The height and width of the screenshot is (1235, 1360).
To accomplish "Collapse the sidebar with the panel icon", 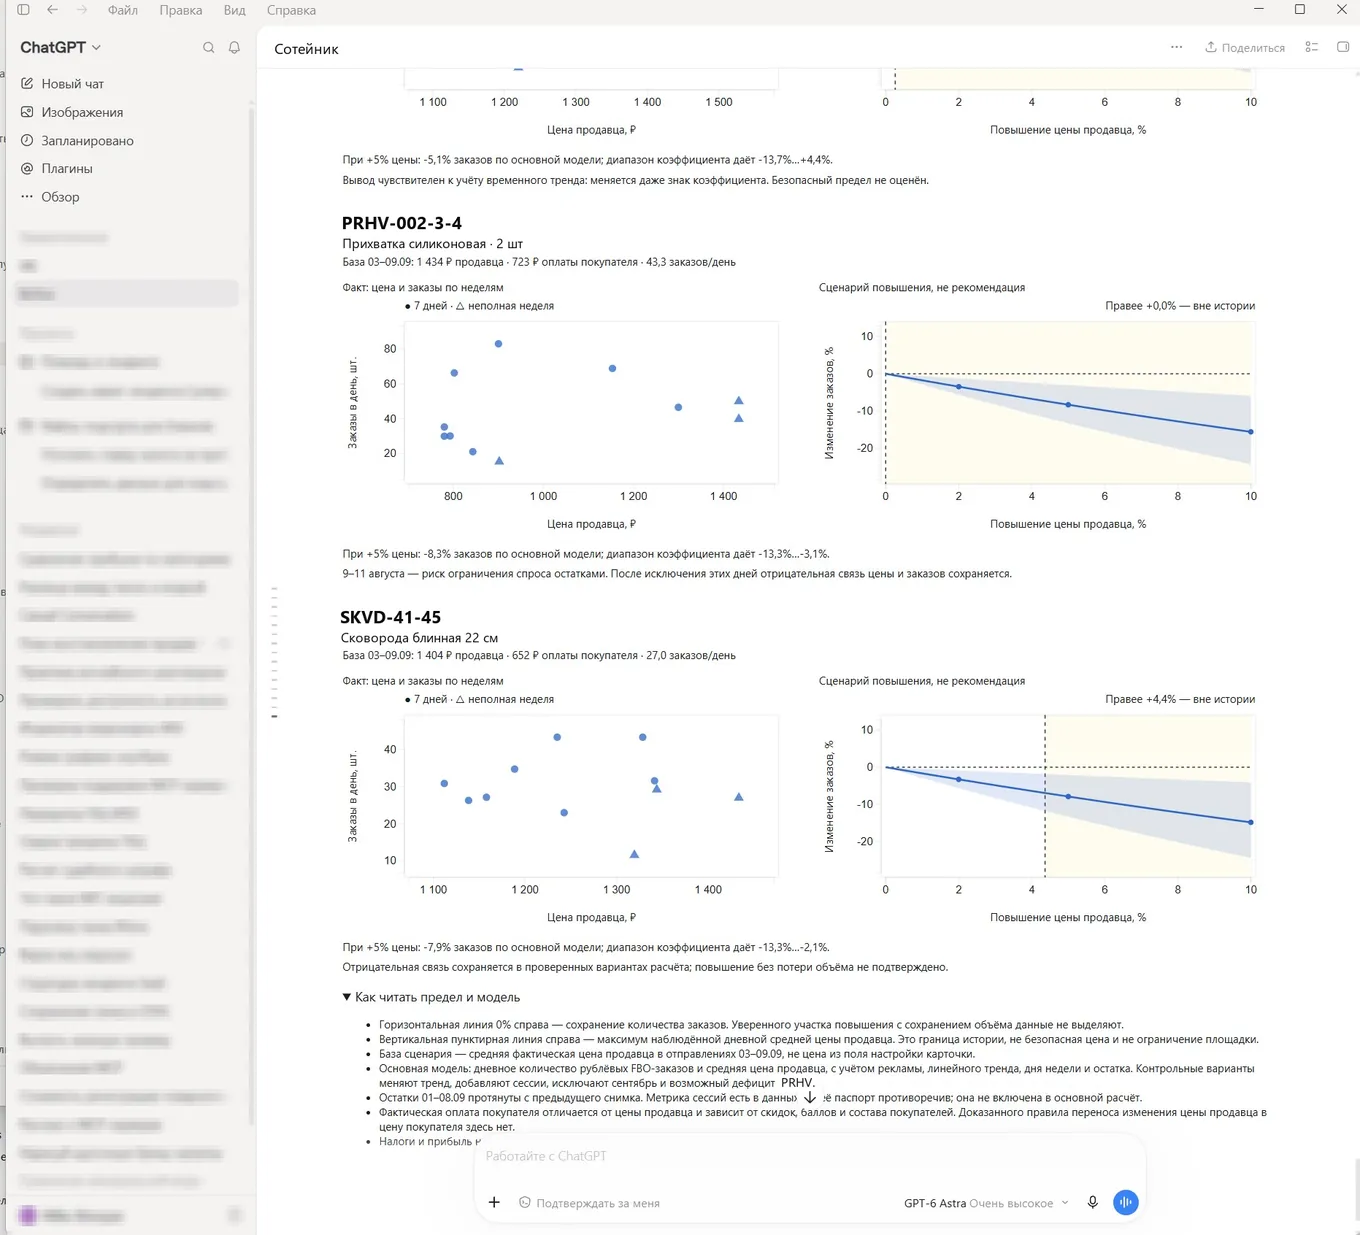I will click(23, 10).
